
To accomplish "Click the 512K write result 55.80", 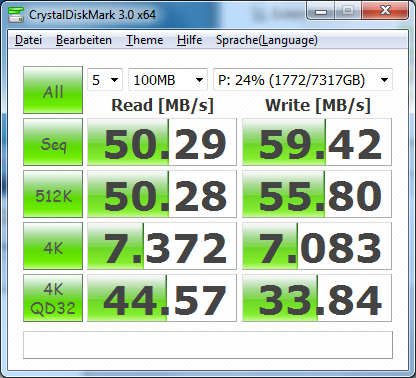I will tap(317, 194).
